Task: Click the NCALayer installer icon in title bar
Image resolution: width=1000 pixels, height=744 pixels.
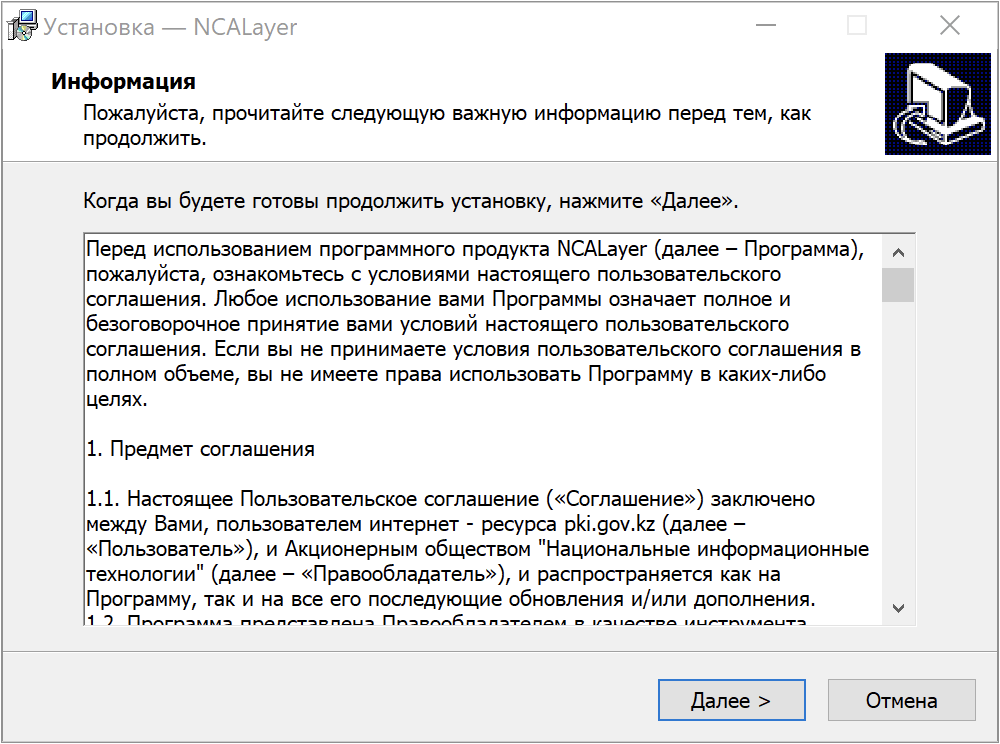Action: 21,25
